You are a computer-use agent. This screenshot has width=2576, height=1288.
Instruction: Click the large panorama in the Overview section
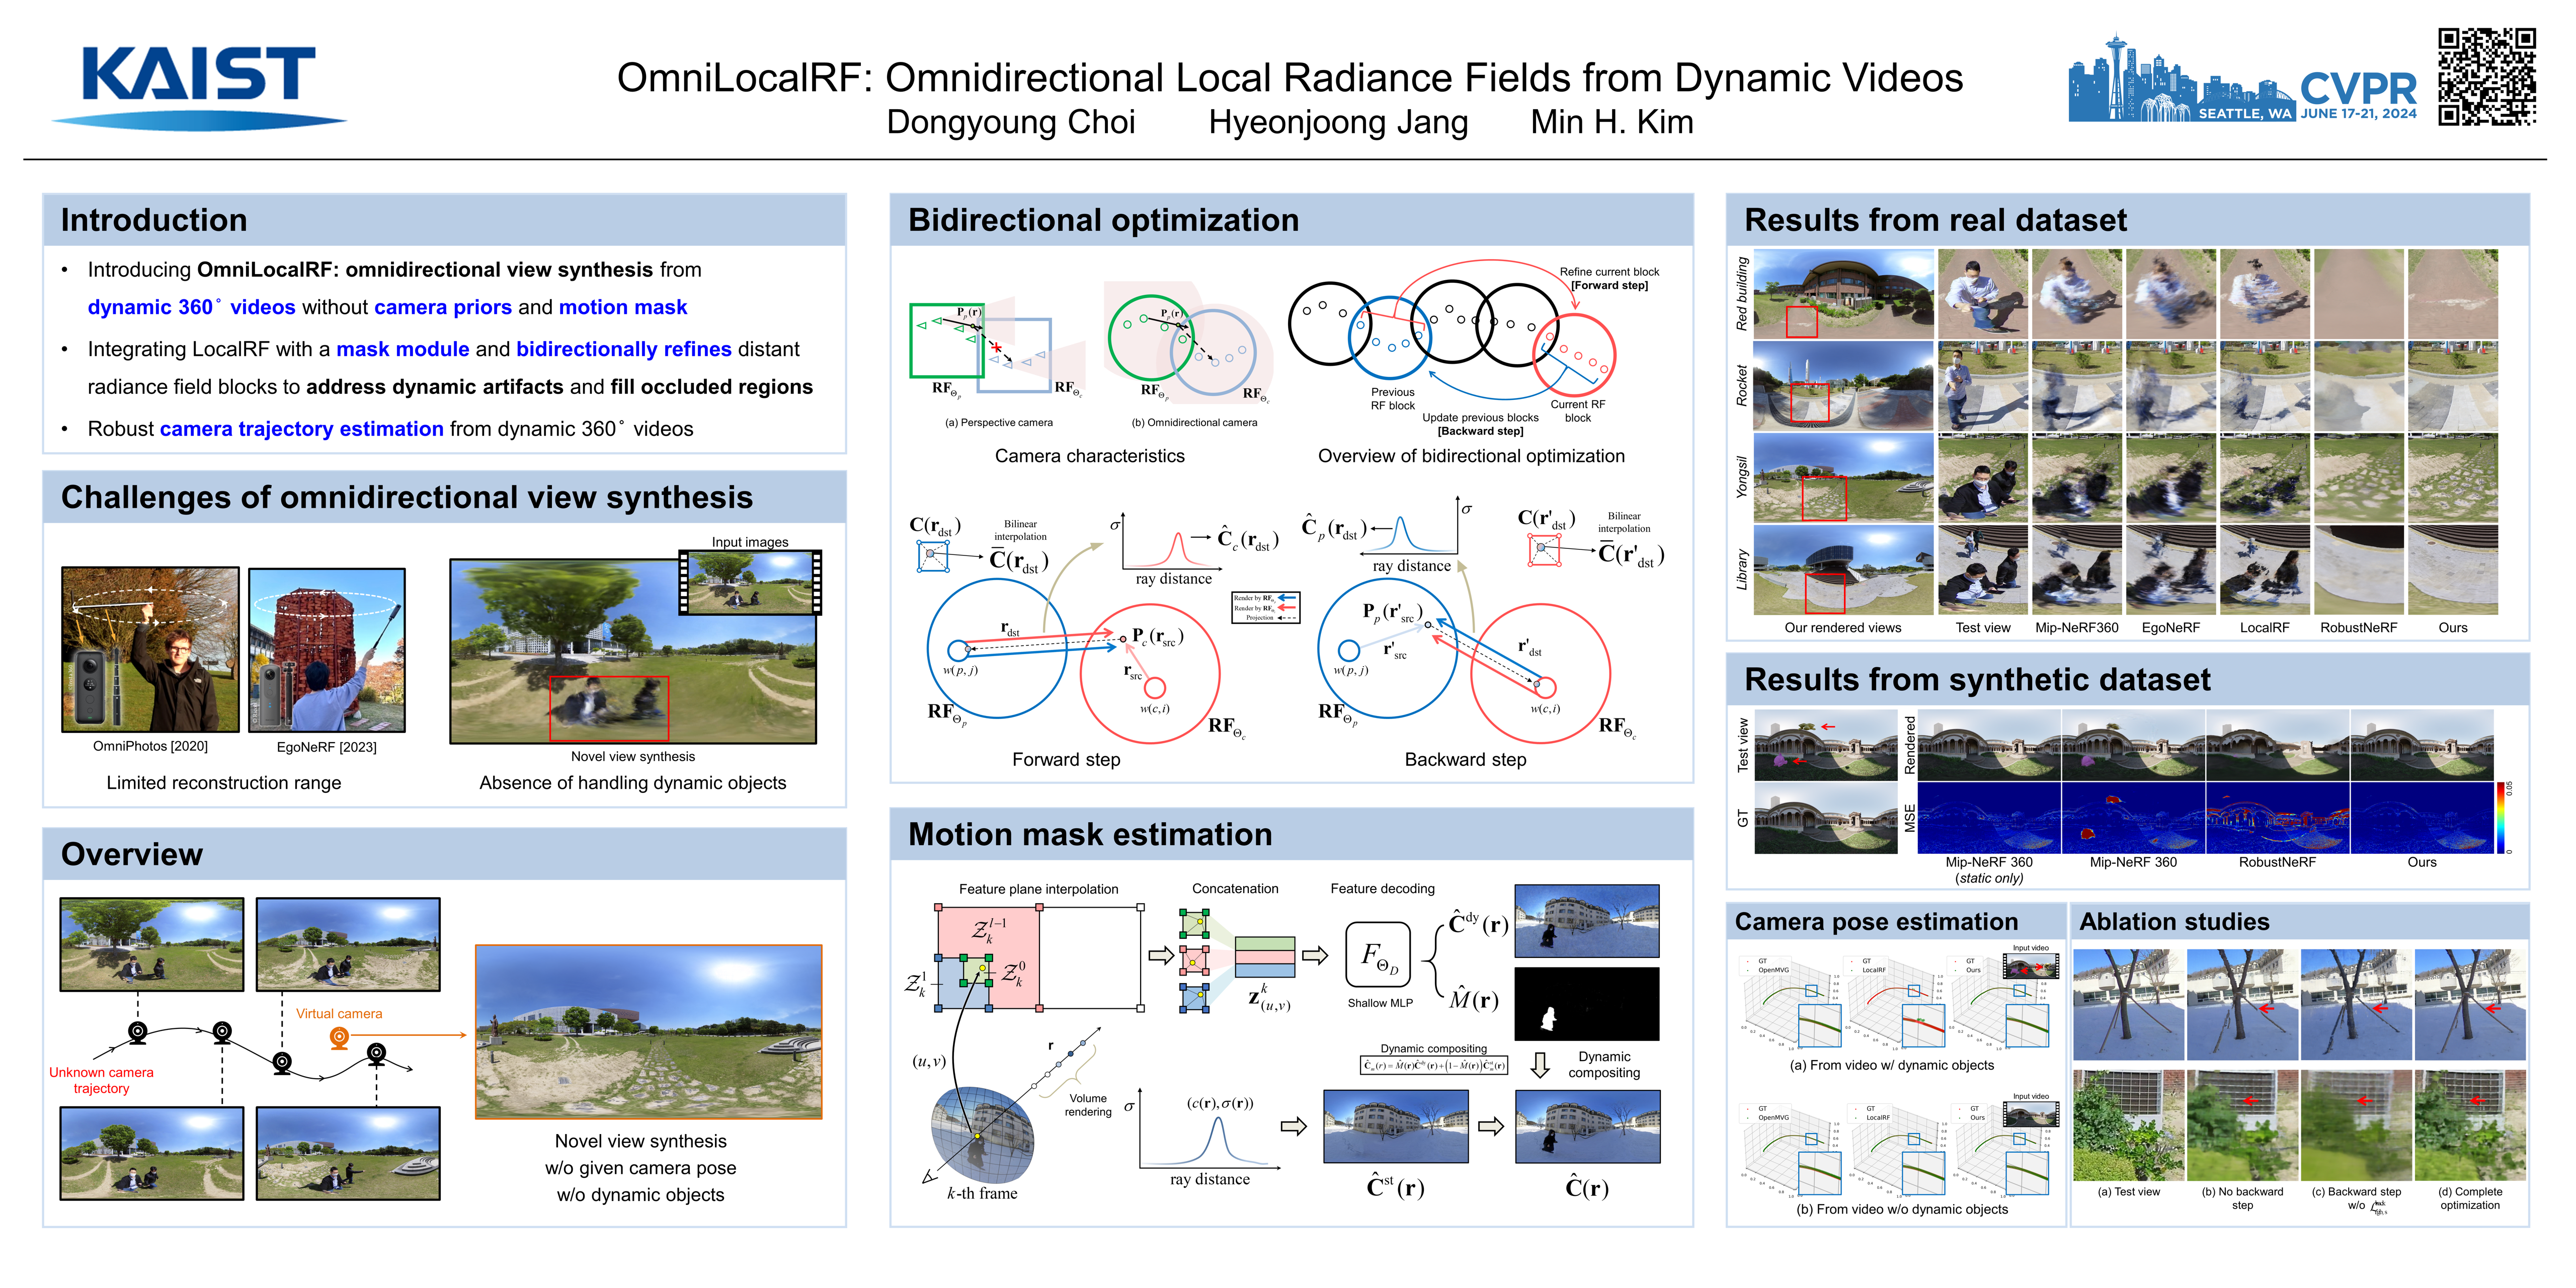click(x=648, y=1031)
